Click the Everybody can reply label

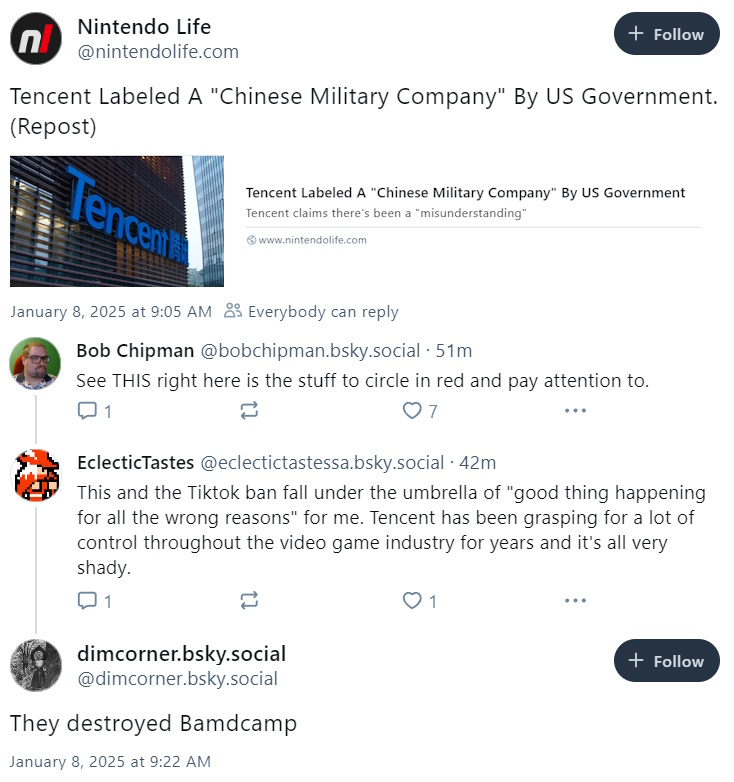(x=311, y=311)
